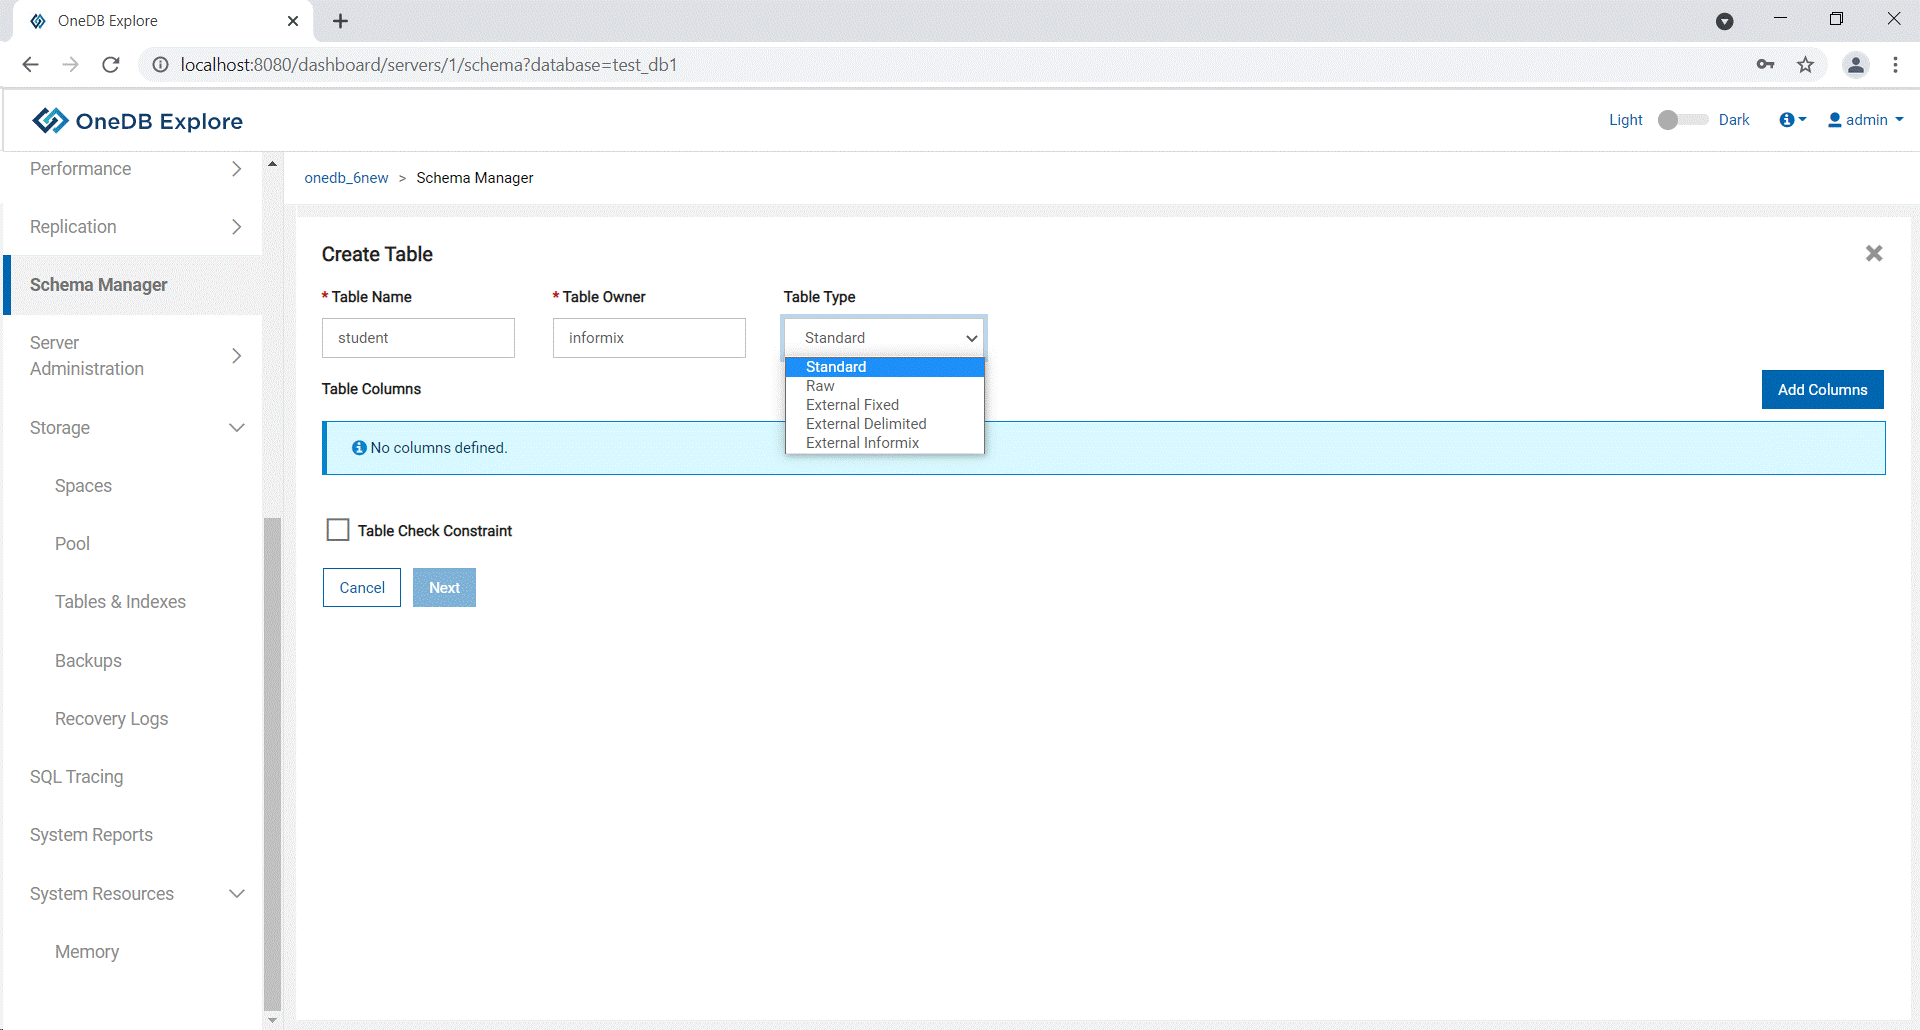Click the password key icon in address bar
This screenshot has width=1920, height=1030.
tap(1765, 65)
